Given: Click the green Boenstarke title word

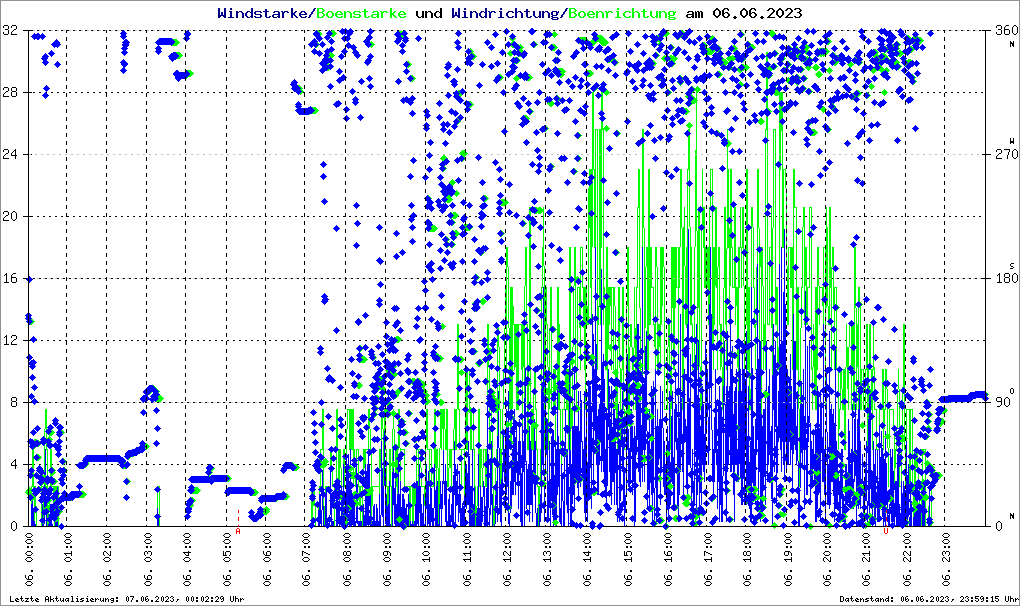Looking at the screenshot, I should [361, 13].
